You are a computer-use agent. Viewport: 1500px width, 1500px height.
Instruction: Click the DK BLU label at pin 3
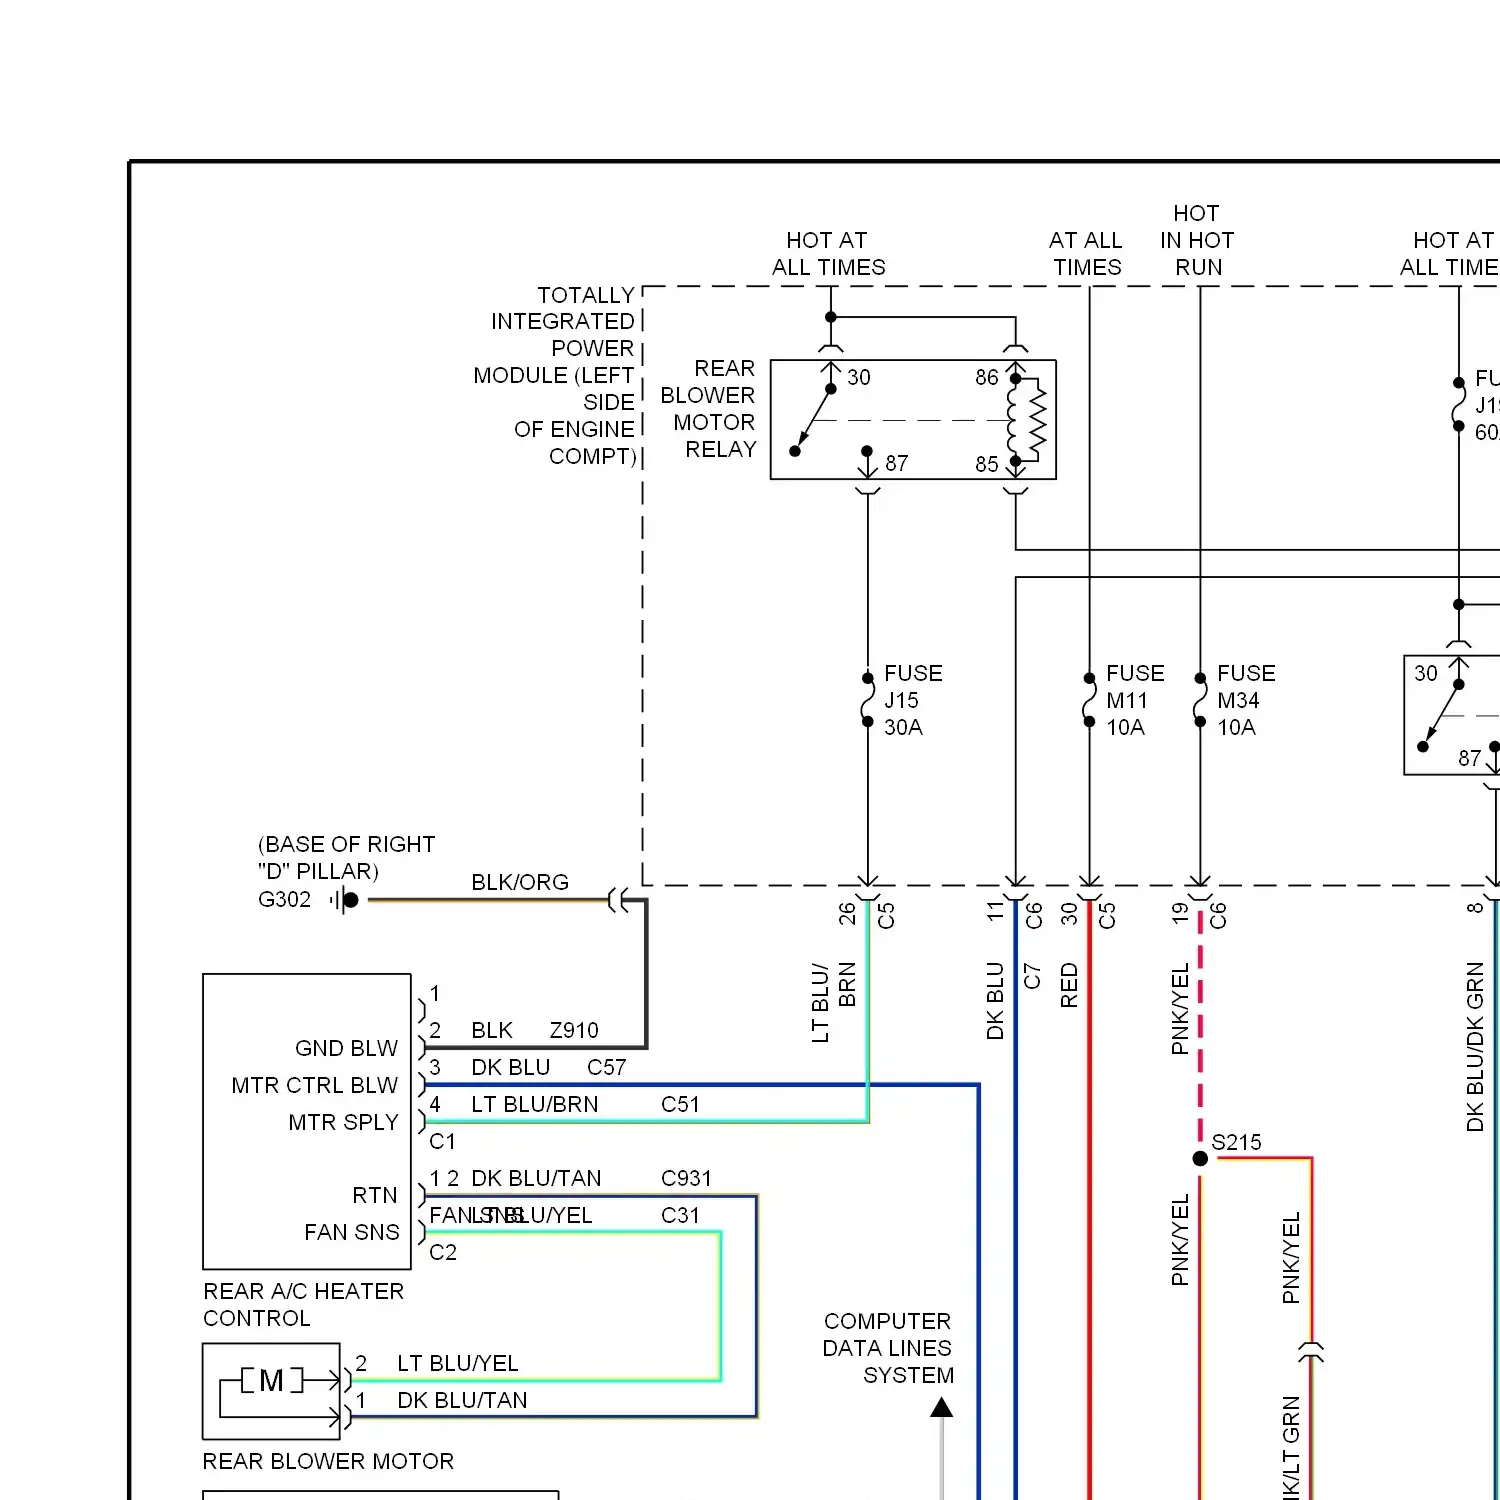point(511,1067)
